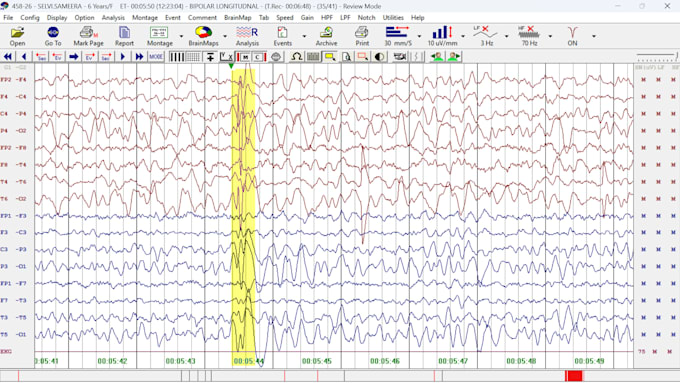Go to previous page with left arrow
680x383 pixels.
point(24,57)
